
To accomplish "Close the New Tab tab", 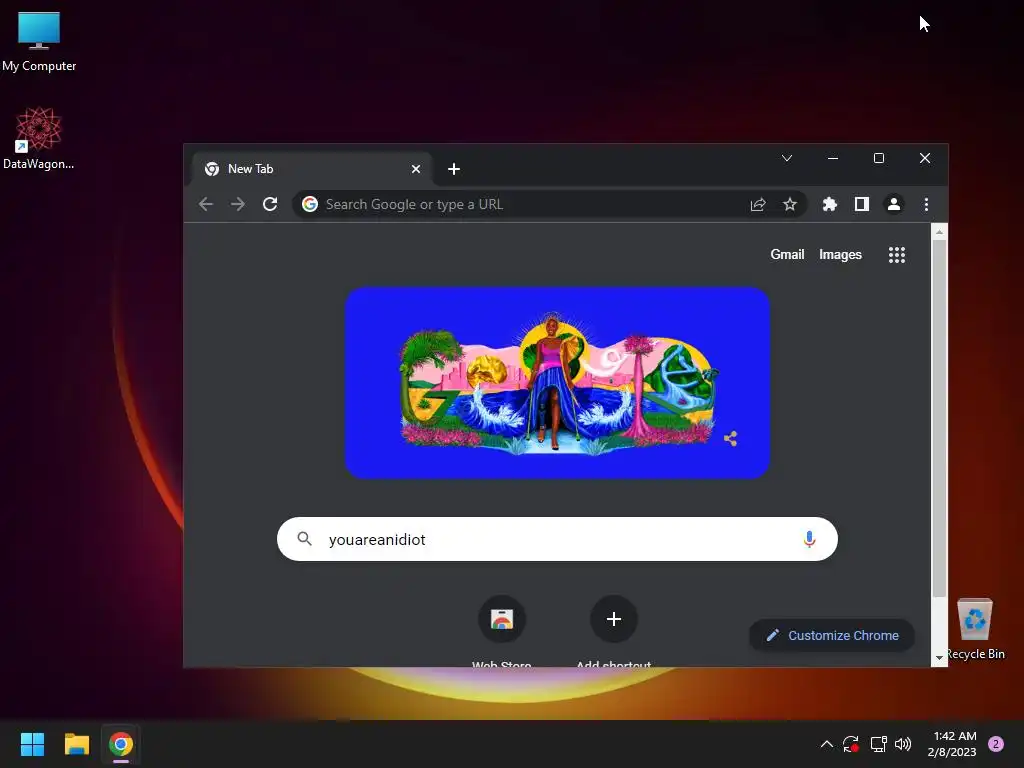I will pos(416,169).
